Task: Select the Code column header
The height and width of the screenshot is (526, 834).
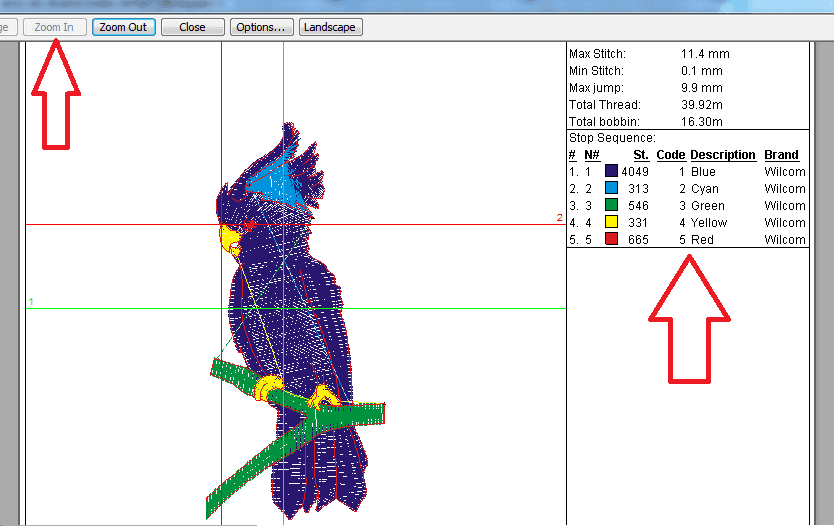Action: click(x=670, y=155)
